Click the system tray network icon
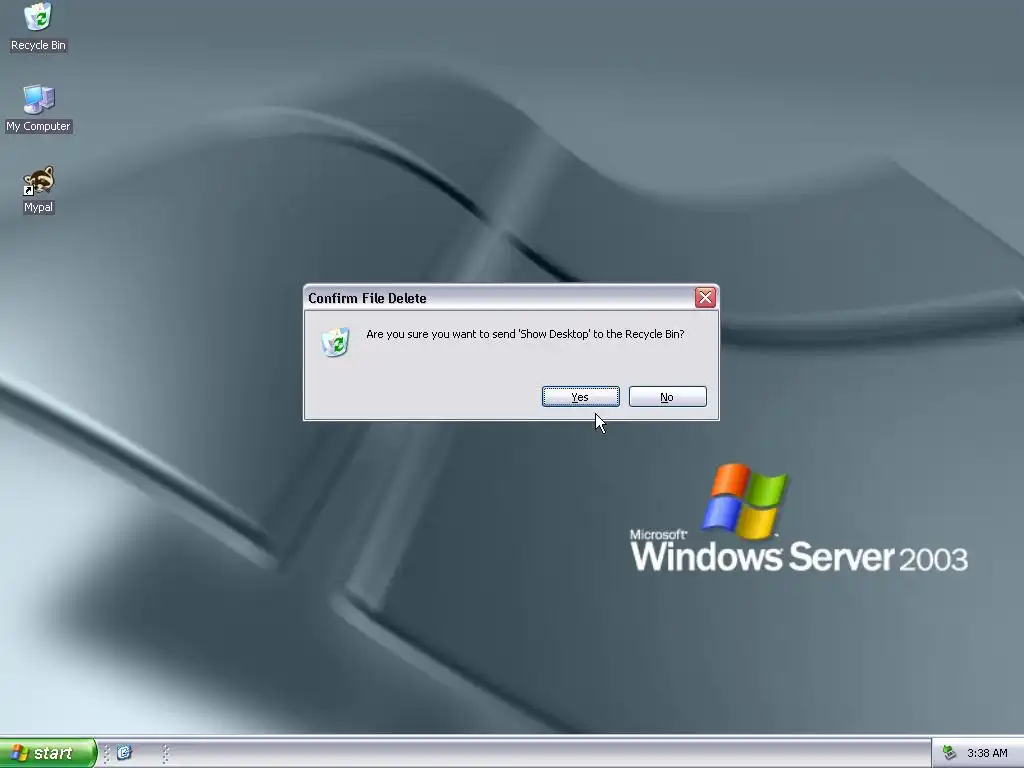 (x=950, y=753)
